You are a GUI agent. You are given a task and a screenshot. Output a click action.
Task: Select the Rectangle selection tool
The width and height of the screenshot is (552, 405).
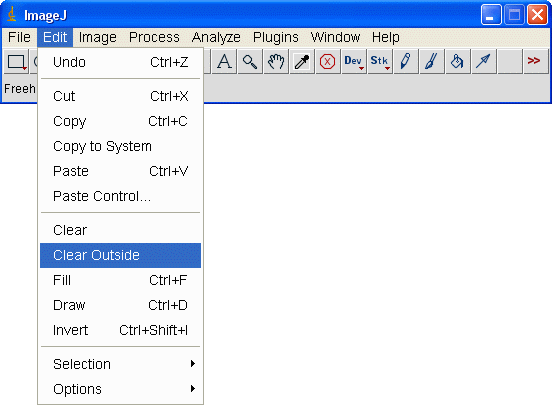click(x=16, y=62)
